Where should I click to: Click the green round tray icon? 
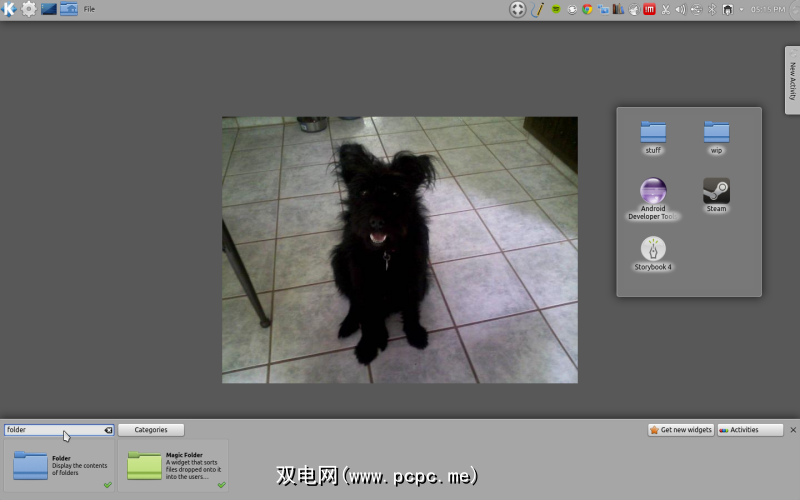(x=556, y=9)
